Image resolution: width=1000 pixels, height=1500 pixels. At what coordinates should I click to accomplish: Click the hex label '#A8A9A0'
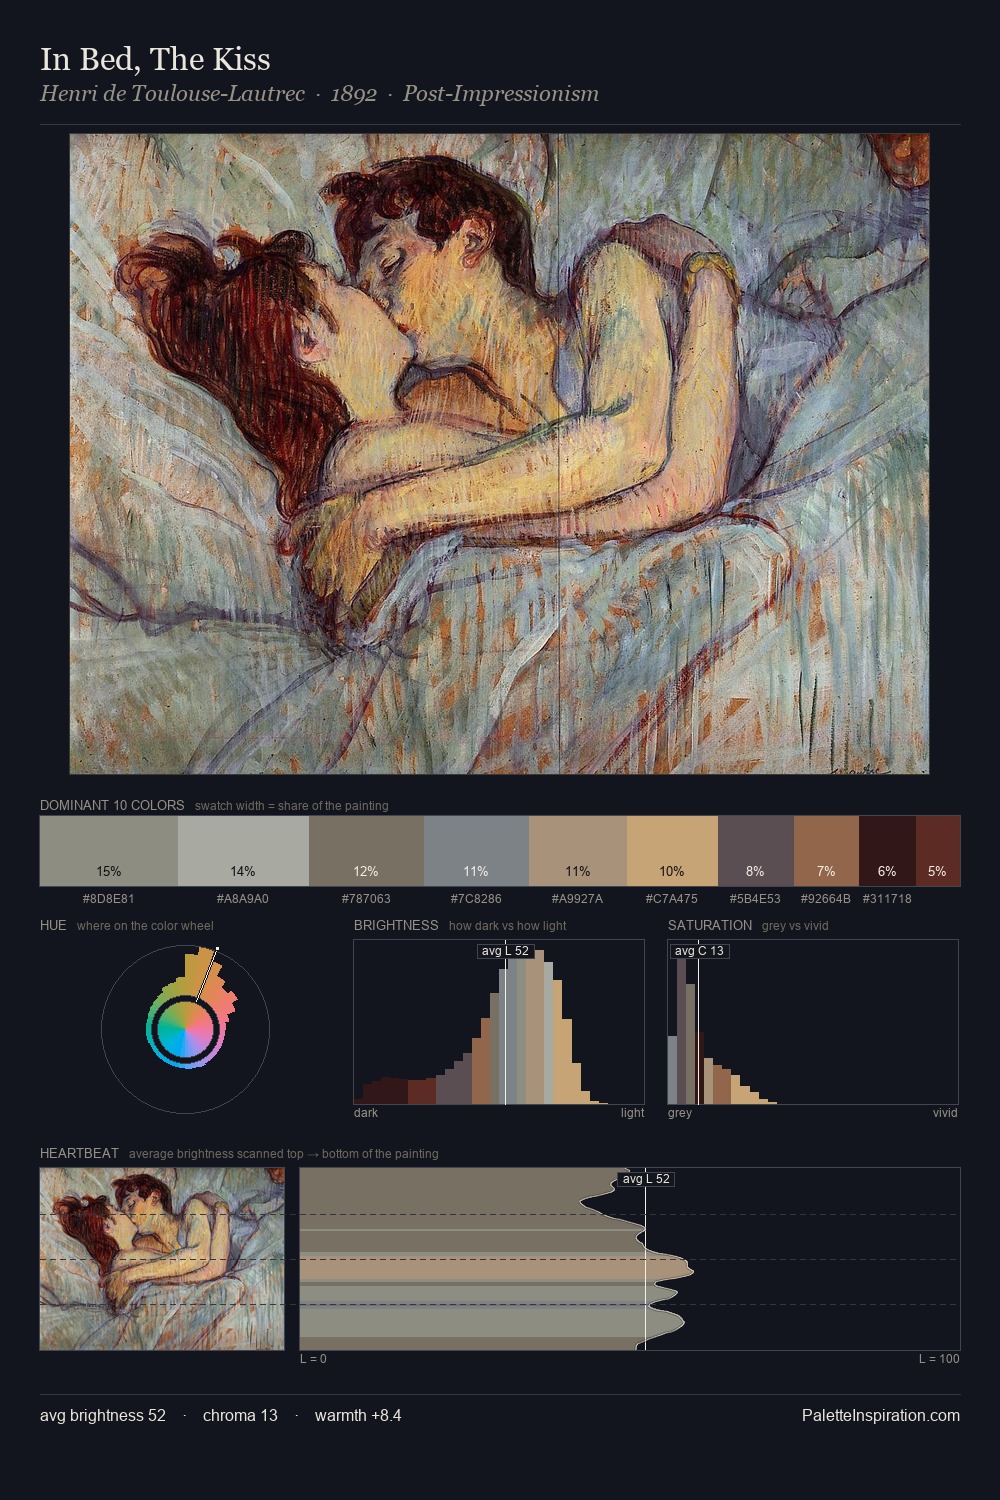(x=243, y=899)
